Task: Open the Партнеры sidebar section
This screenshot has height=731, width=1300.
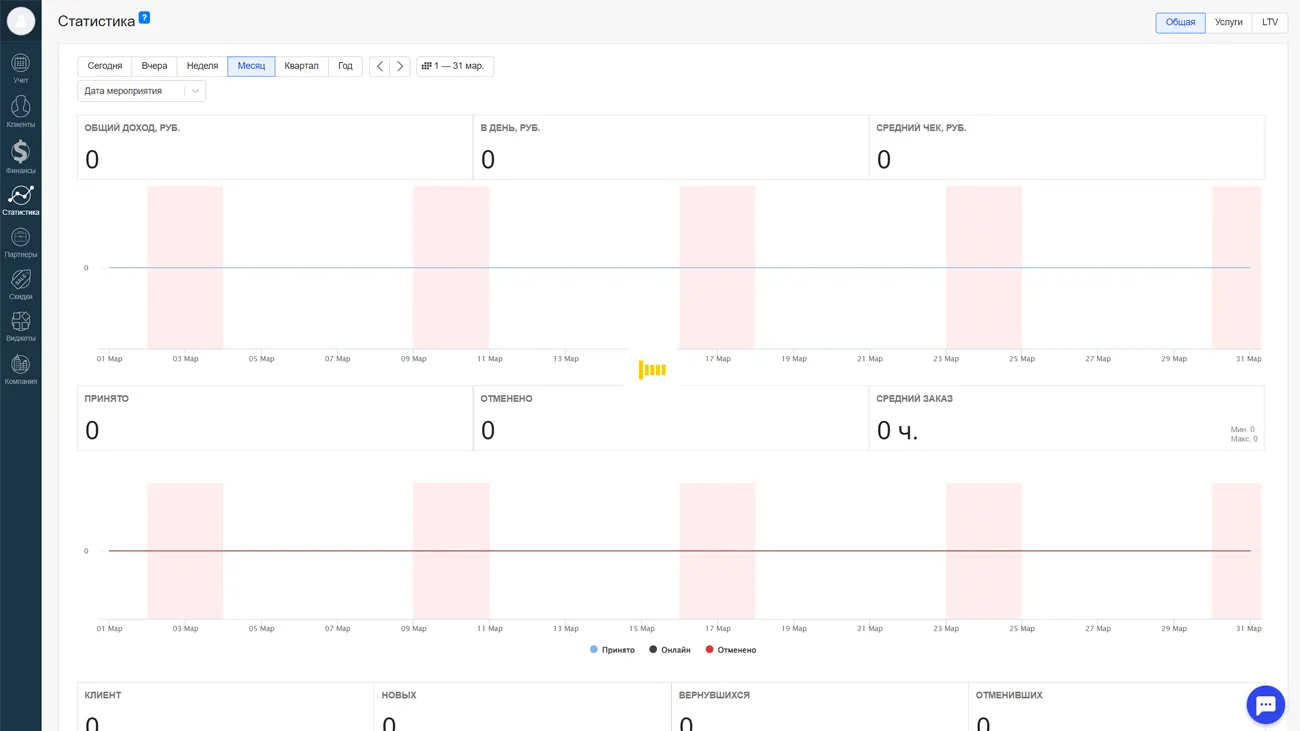Action: coord(20,242)
